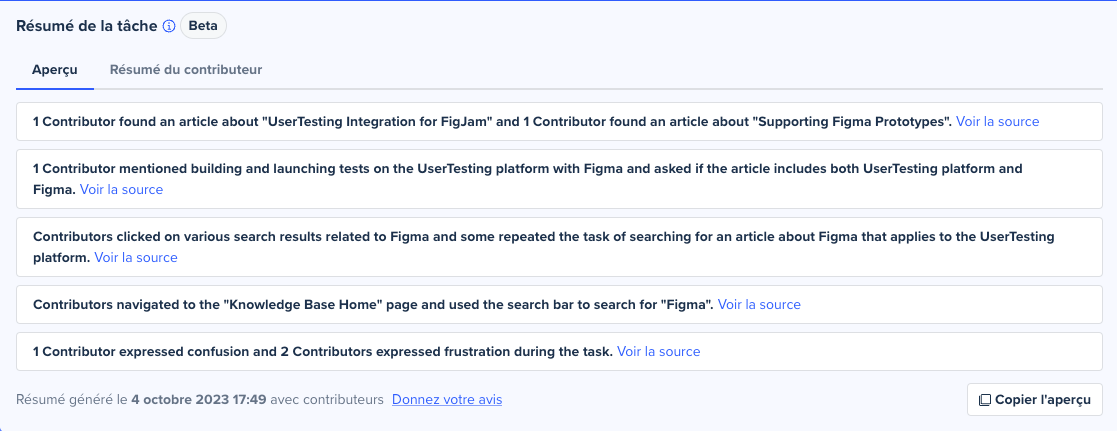
Task: View the source for the confusion and frustration summary
Action: tap(658, 351)
